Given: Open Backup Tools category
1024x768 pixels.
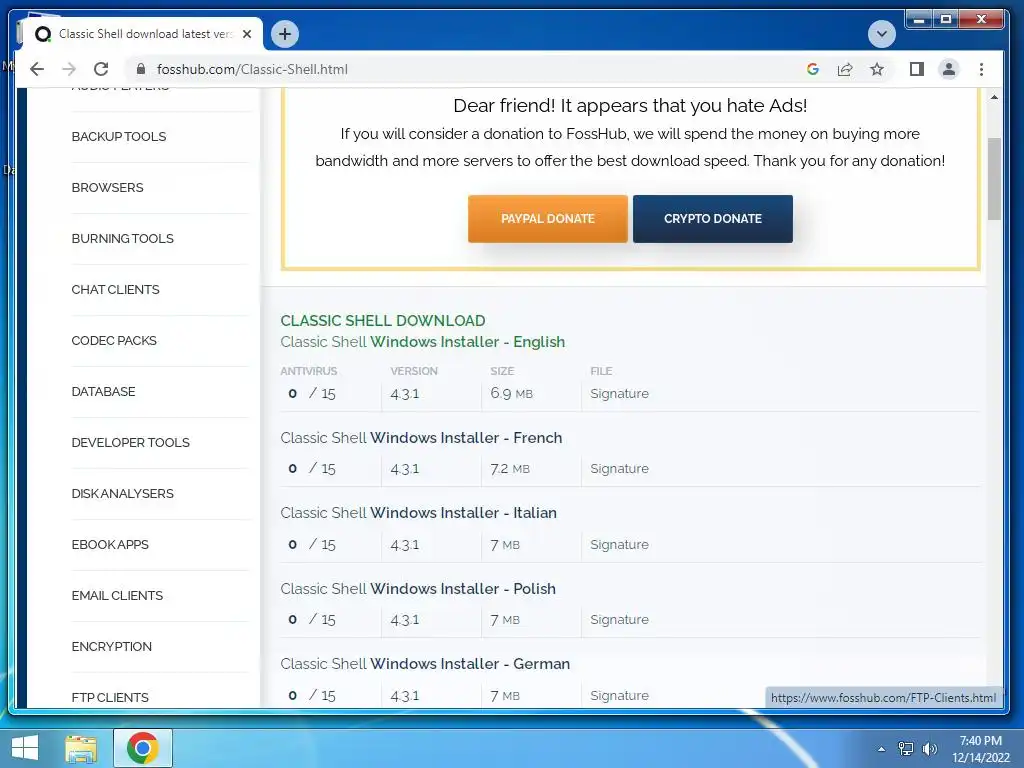Looking at the screenshot, I should pyautogui.click(x=119, y=136).
